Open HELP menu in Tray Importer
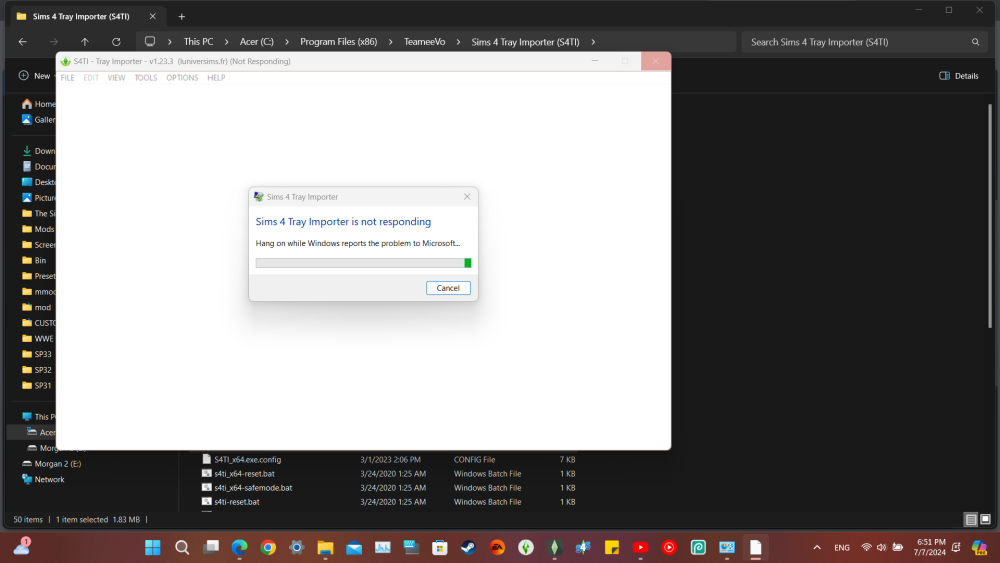This screenshot has height=563, width=1000. click(216, 78)
